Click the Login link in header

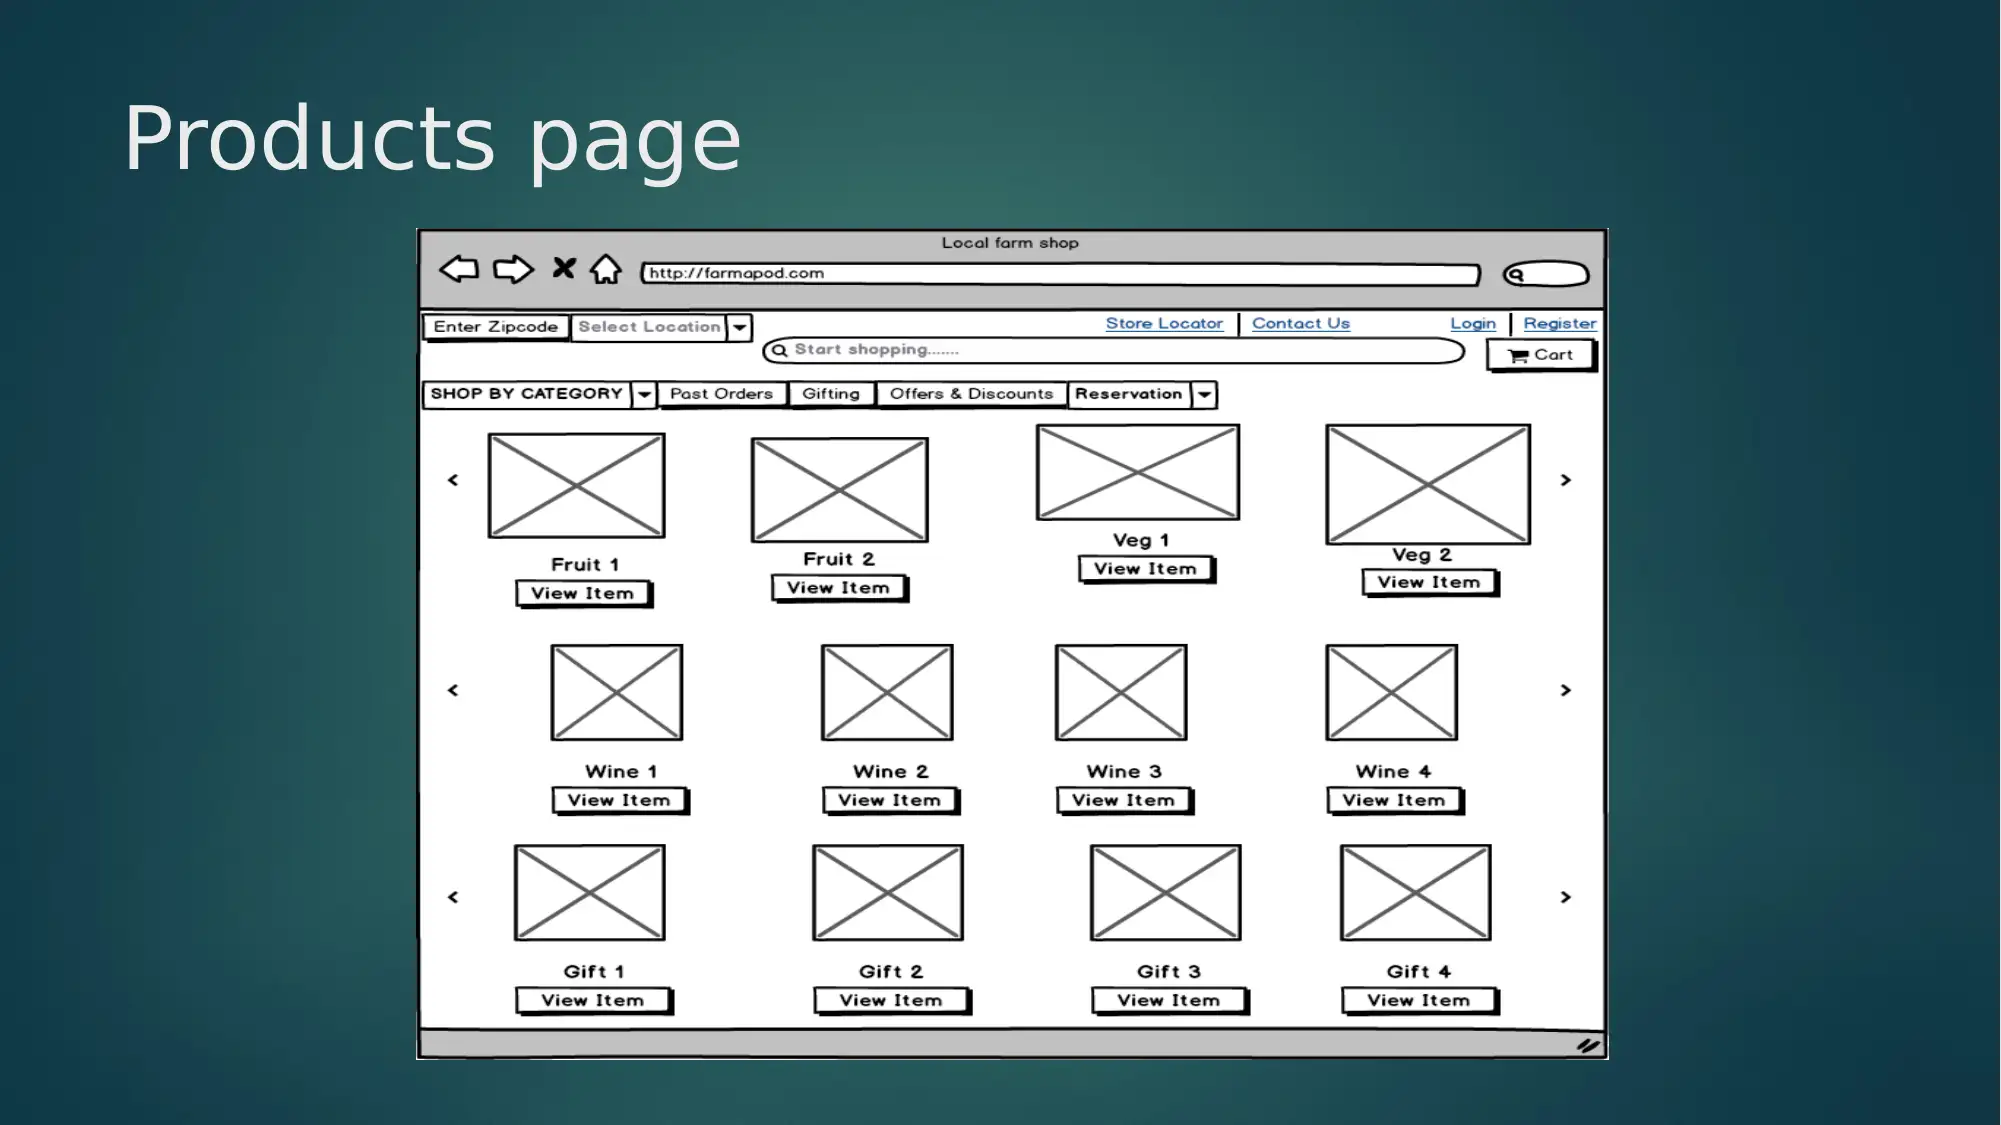(1473, 321)
